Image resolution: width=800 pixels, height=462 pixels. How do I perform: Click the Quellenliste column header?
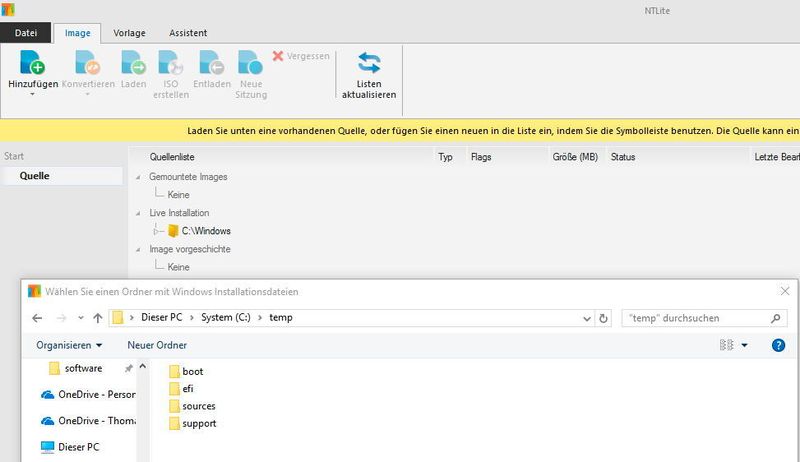(172, 157)
